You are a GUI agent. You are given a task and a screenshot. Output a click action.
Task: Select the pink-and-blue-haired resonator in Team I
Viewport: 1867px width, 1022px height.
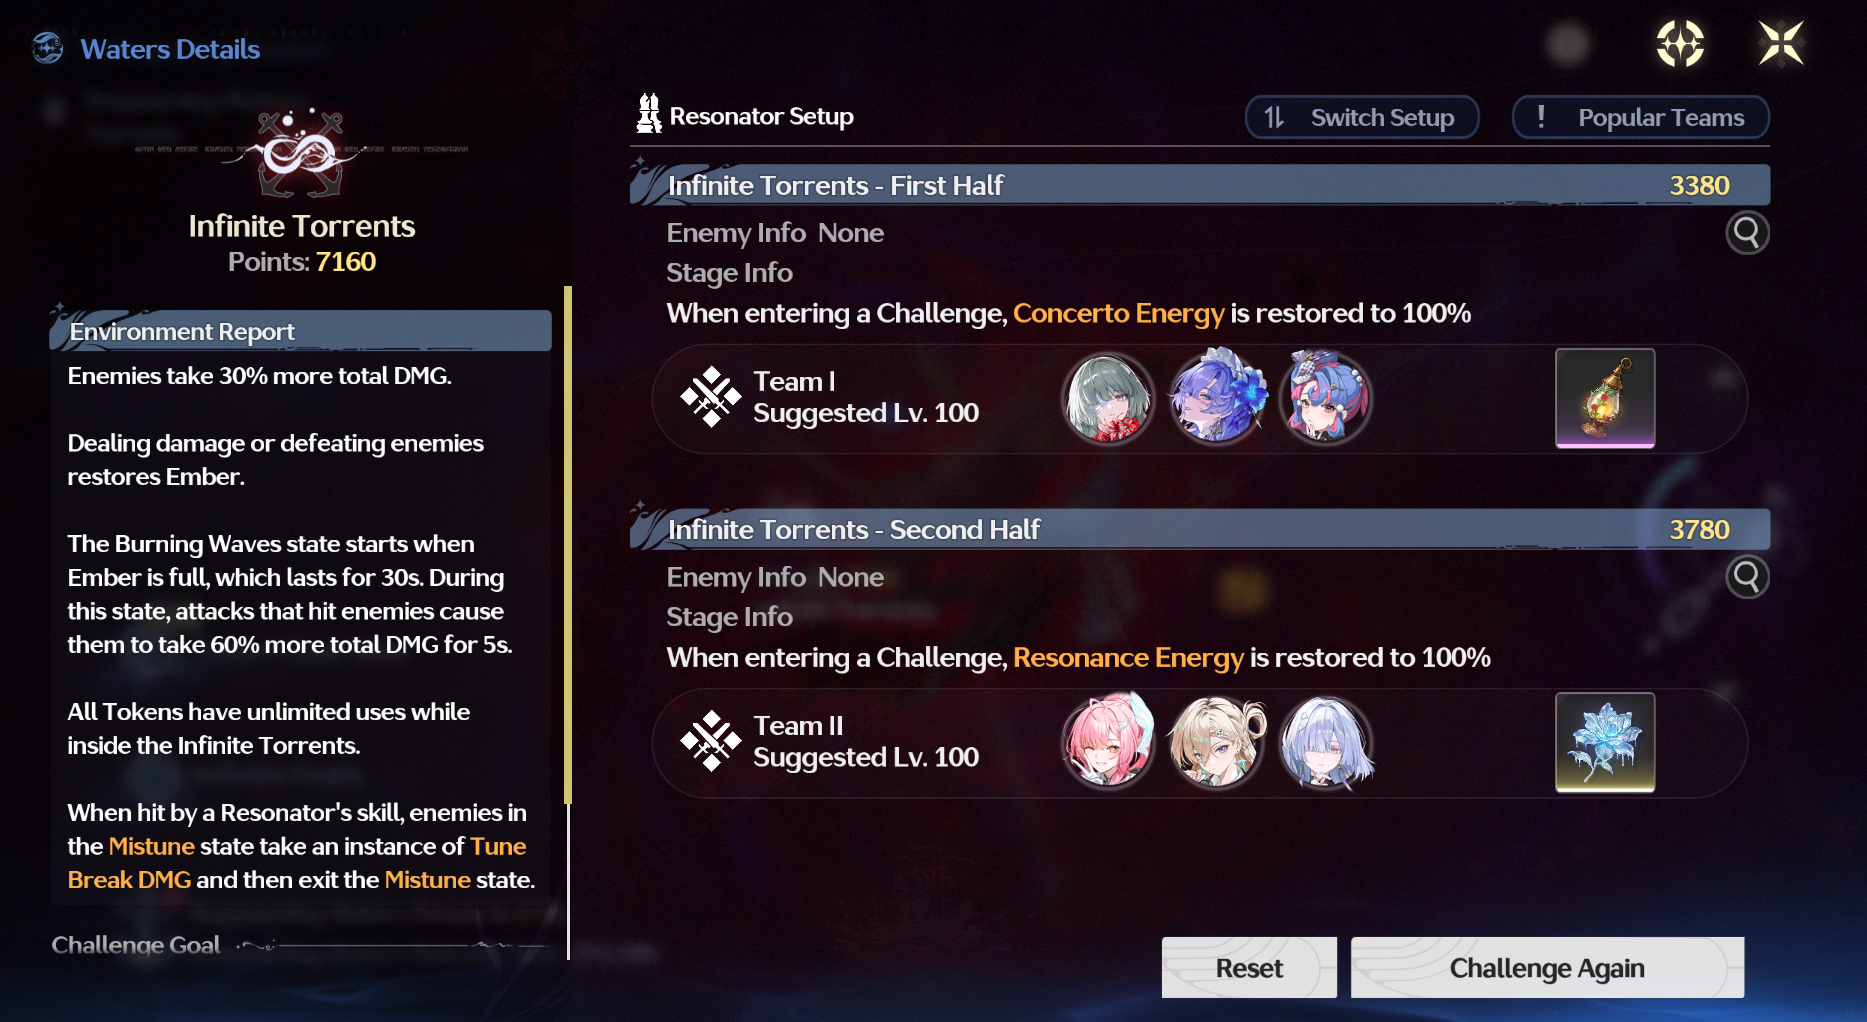pyautogui.click(x=1326, y=398)
